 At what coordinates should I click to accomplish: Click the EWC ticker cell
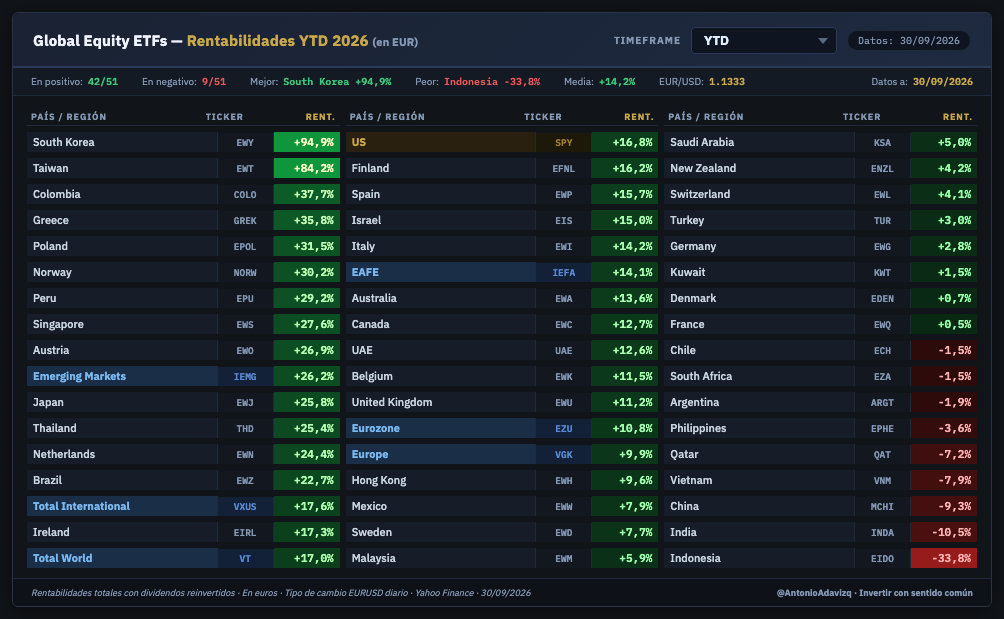click(x=563, y=325)
